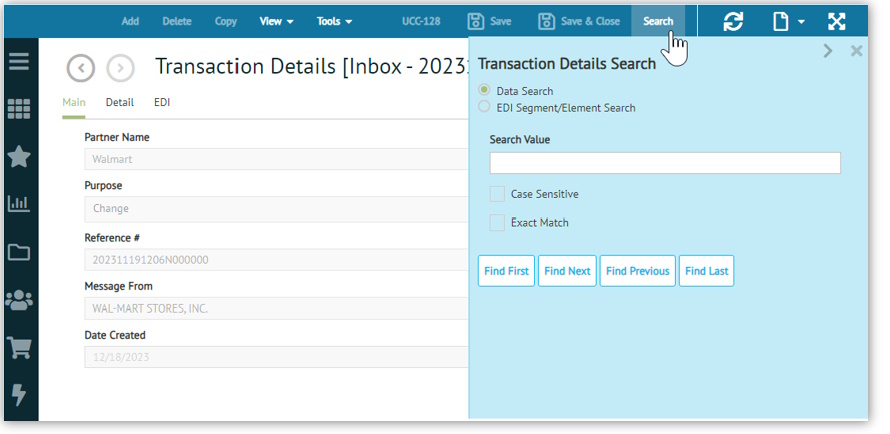Switch to the Detail tab

119,102
